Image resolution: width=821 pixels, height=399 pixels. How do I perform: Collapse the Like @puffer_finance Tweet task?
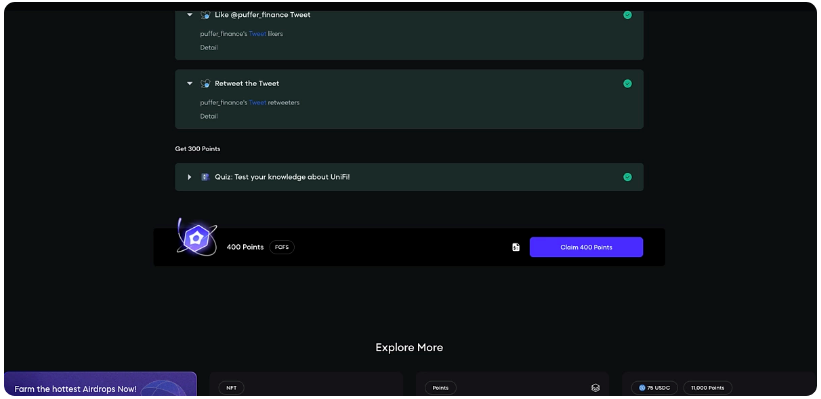tap(190, 15)
